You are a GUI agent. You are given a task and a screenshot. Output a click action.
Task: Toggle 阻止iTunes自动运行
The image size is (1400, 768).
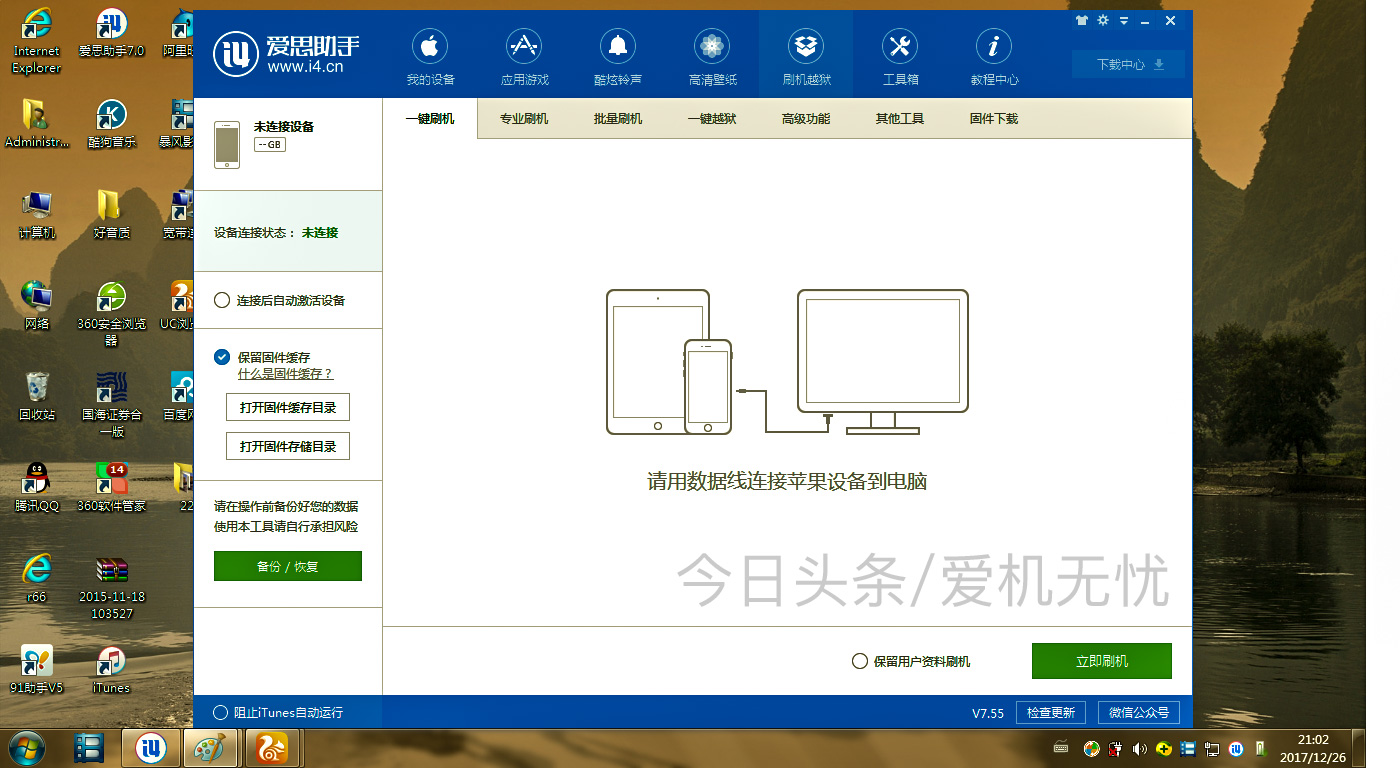click(x=221, y=712)
